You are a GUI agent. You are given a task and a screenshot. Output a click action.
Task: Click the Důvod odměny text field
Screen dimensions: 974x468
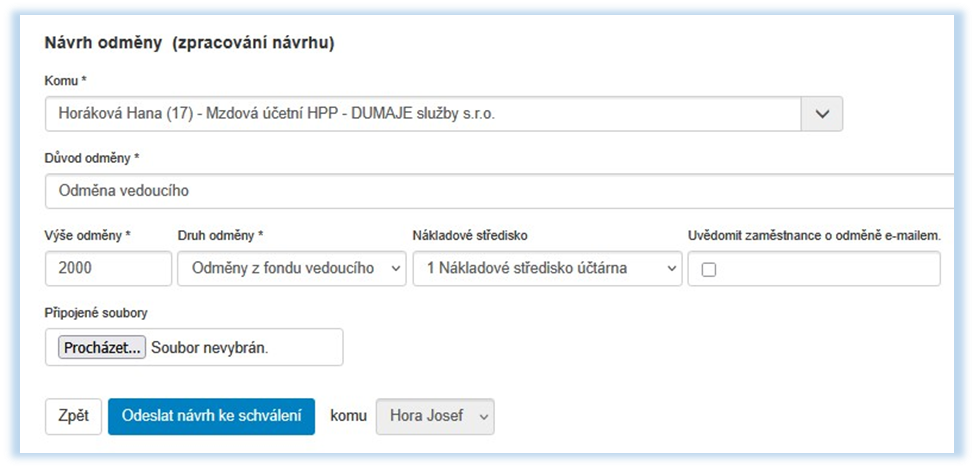[500, 191]
